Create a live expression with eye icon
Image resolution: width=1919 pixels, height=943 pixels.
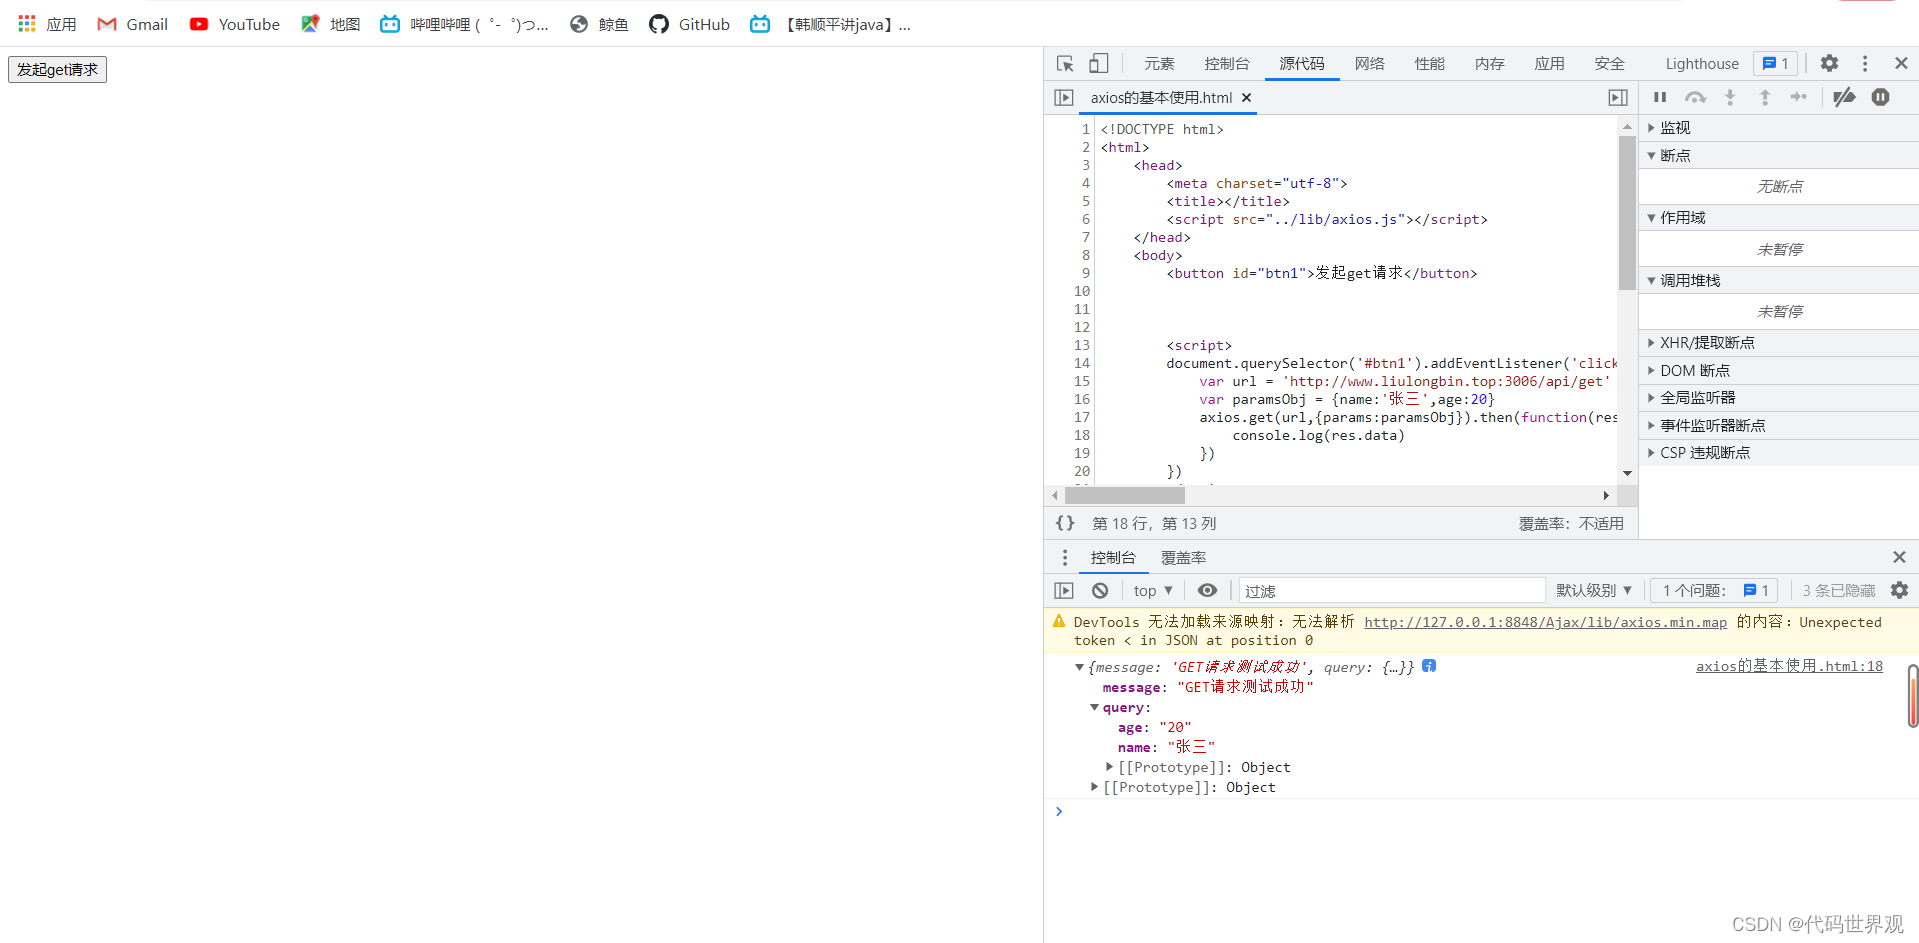coord(1208,590)
